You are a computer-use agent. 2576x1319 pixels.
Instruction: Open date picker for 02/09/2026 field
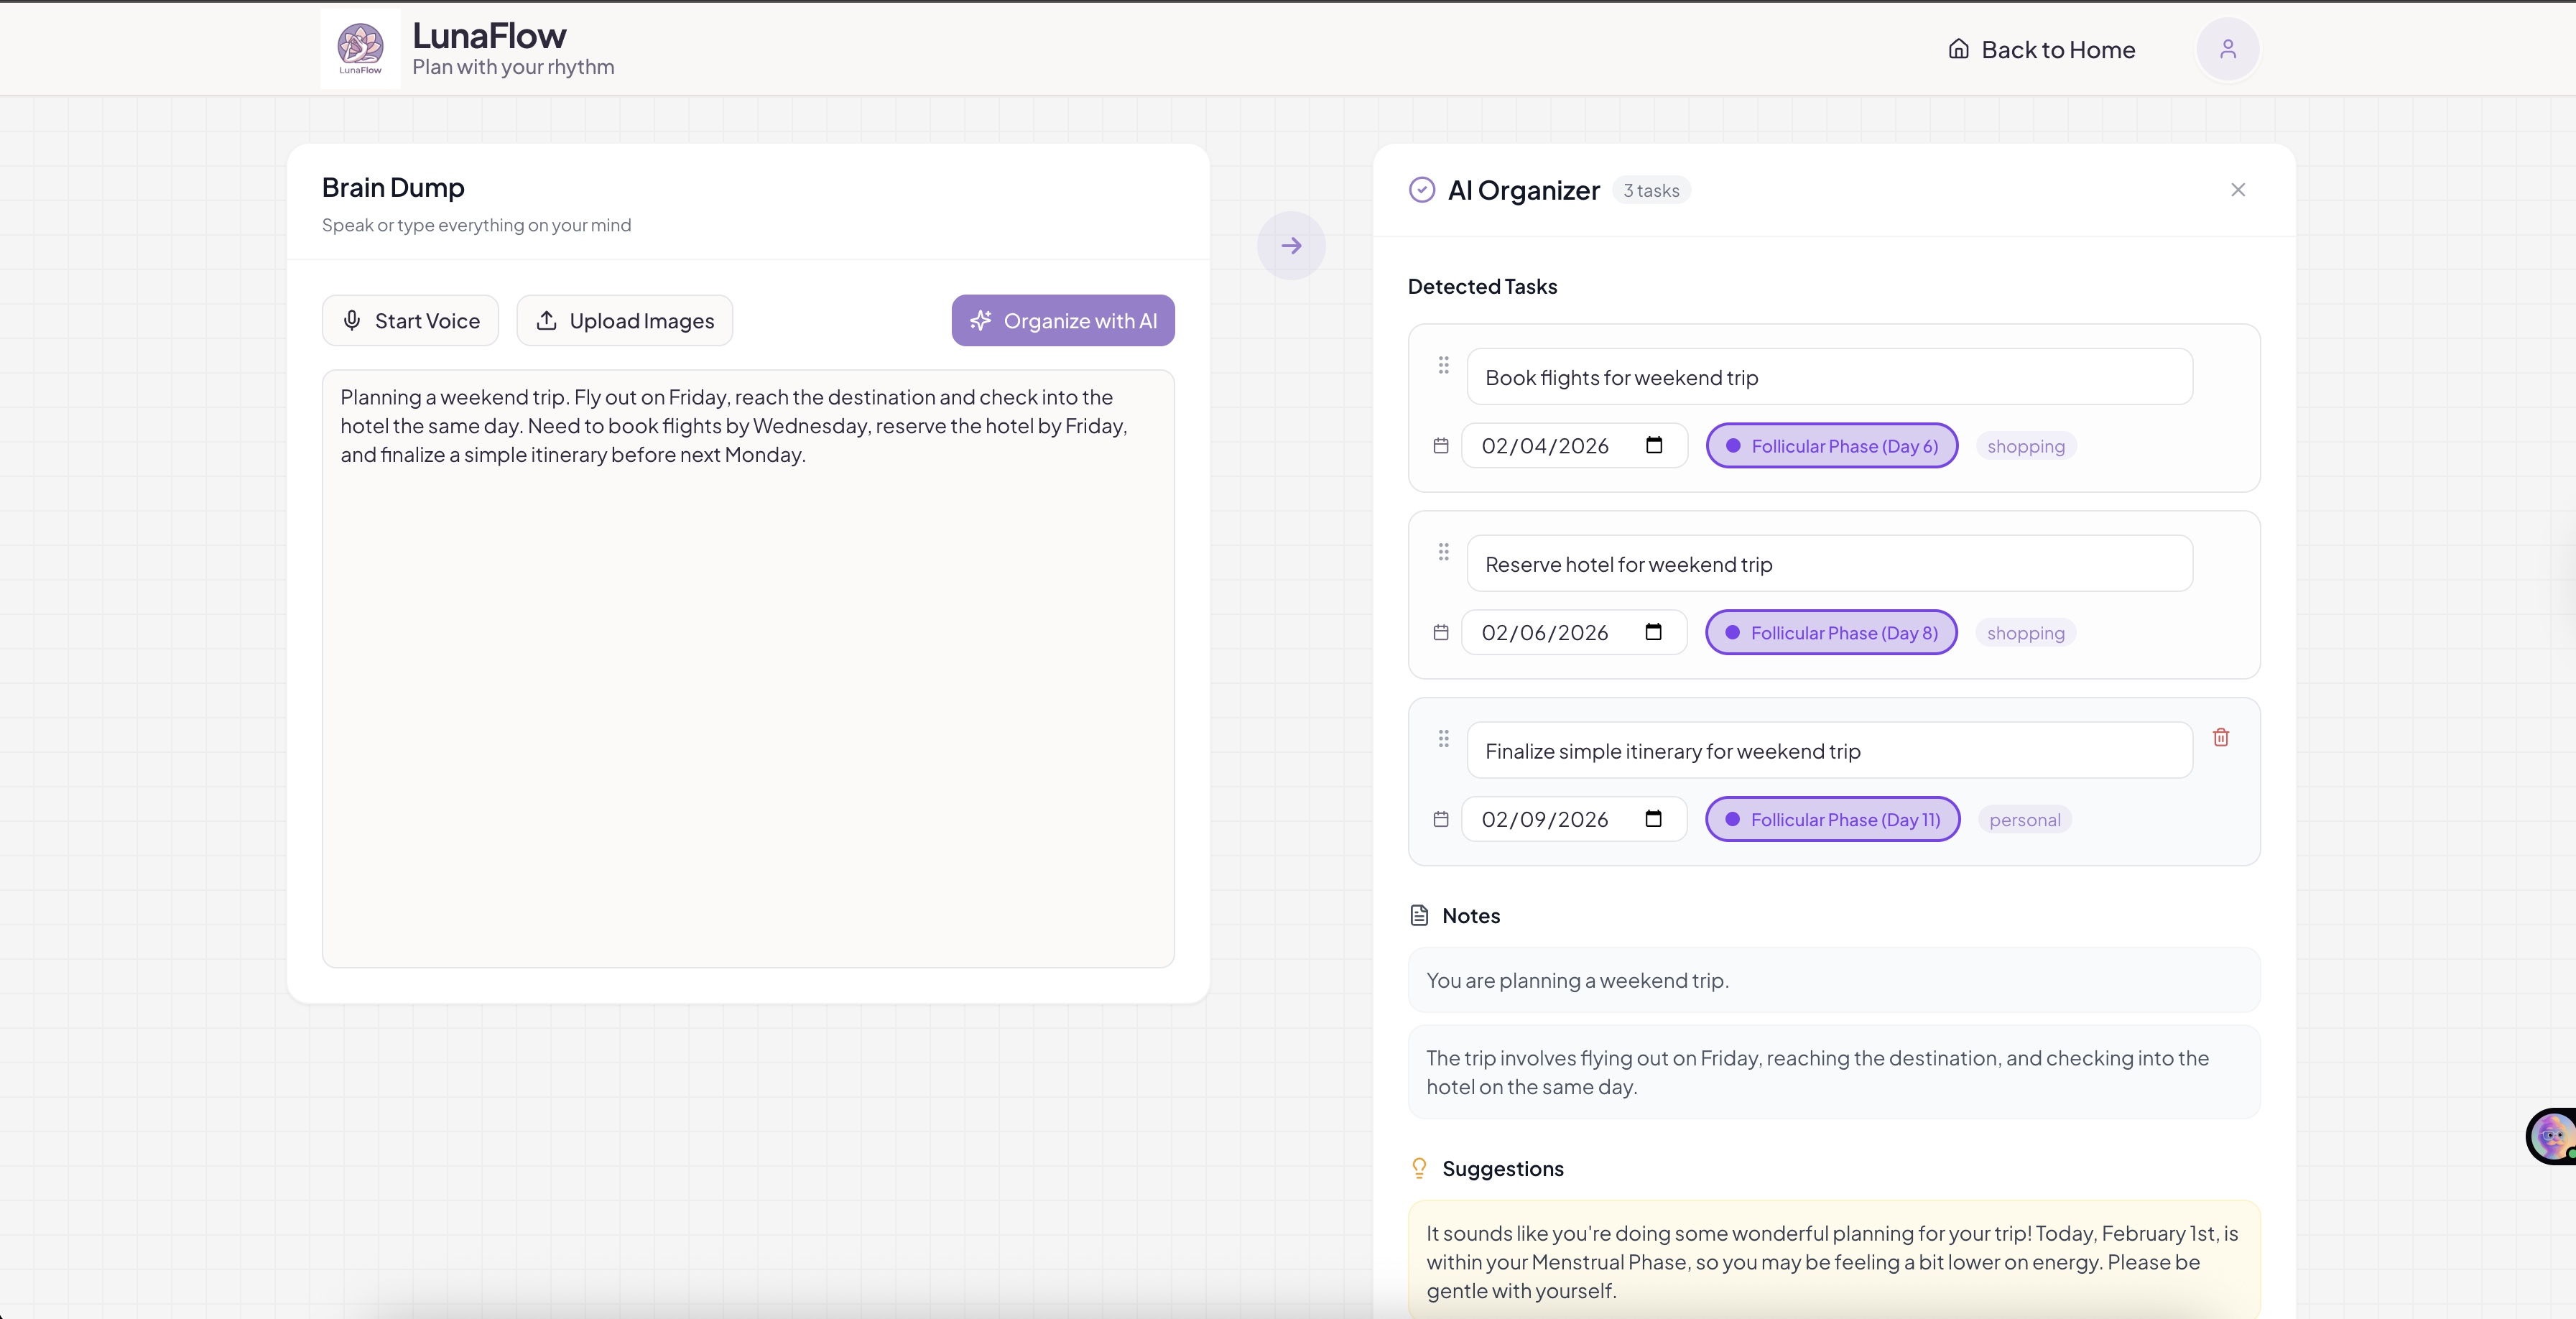pos(1654,819)
